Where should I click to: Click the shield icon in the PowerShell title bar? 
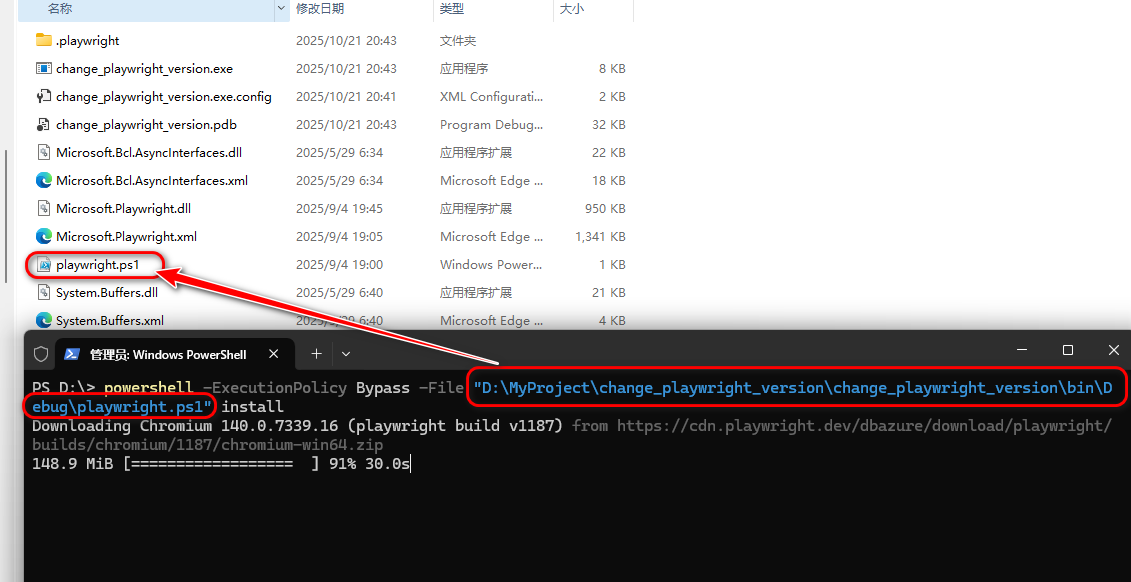[41, 354]
